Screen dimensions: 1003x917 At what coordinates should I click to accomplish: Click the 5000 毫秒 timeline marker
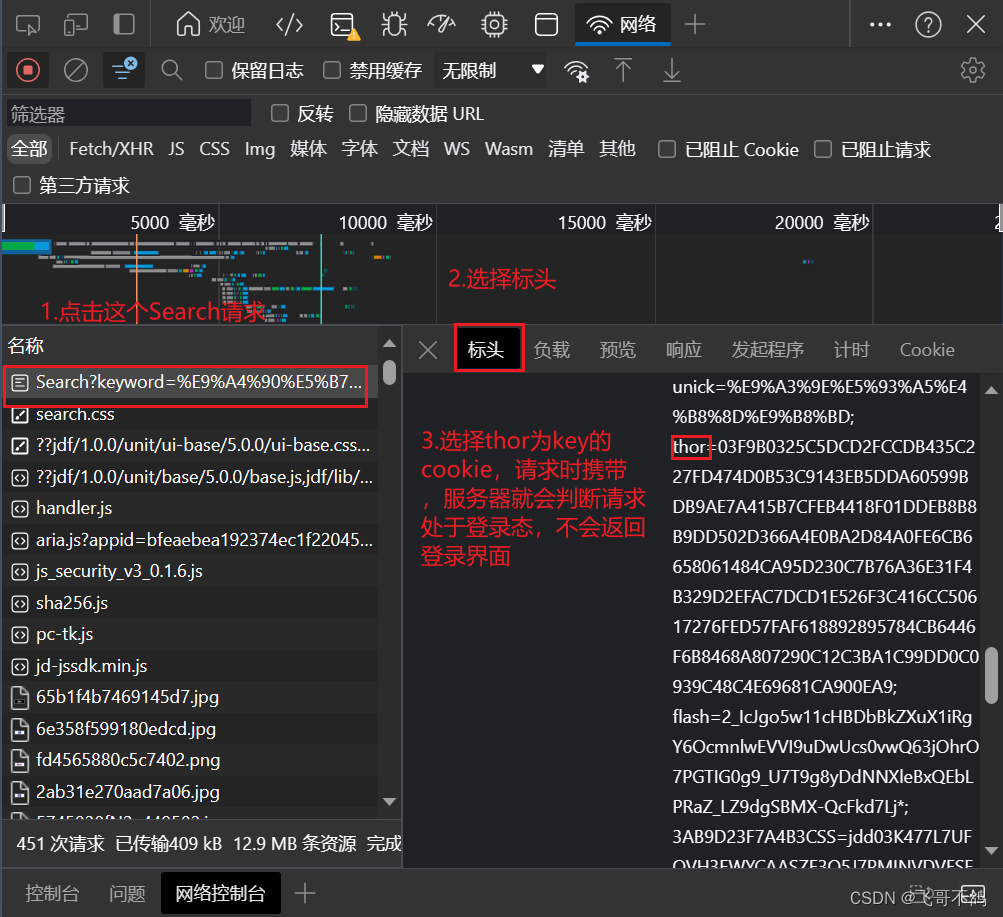coord(173,223)
